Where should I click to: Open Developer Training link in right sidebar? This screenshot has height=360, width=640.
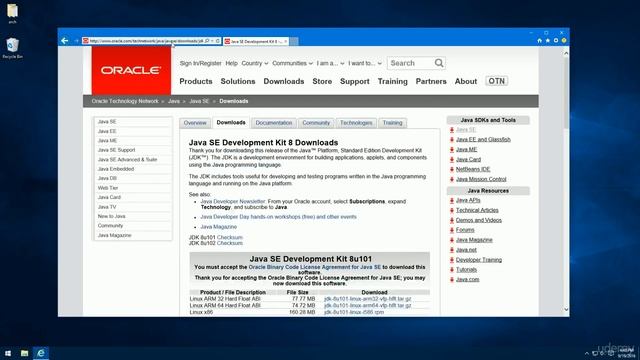(479, 260)
